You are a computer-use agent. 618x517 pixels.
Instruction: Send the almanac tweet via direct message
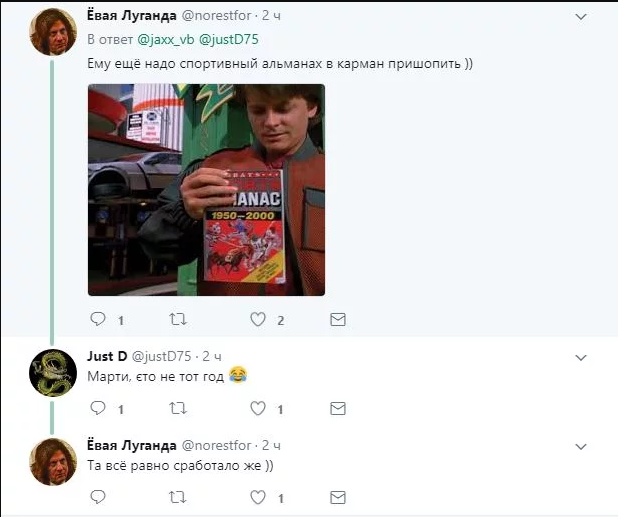coord(338,319)
